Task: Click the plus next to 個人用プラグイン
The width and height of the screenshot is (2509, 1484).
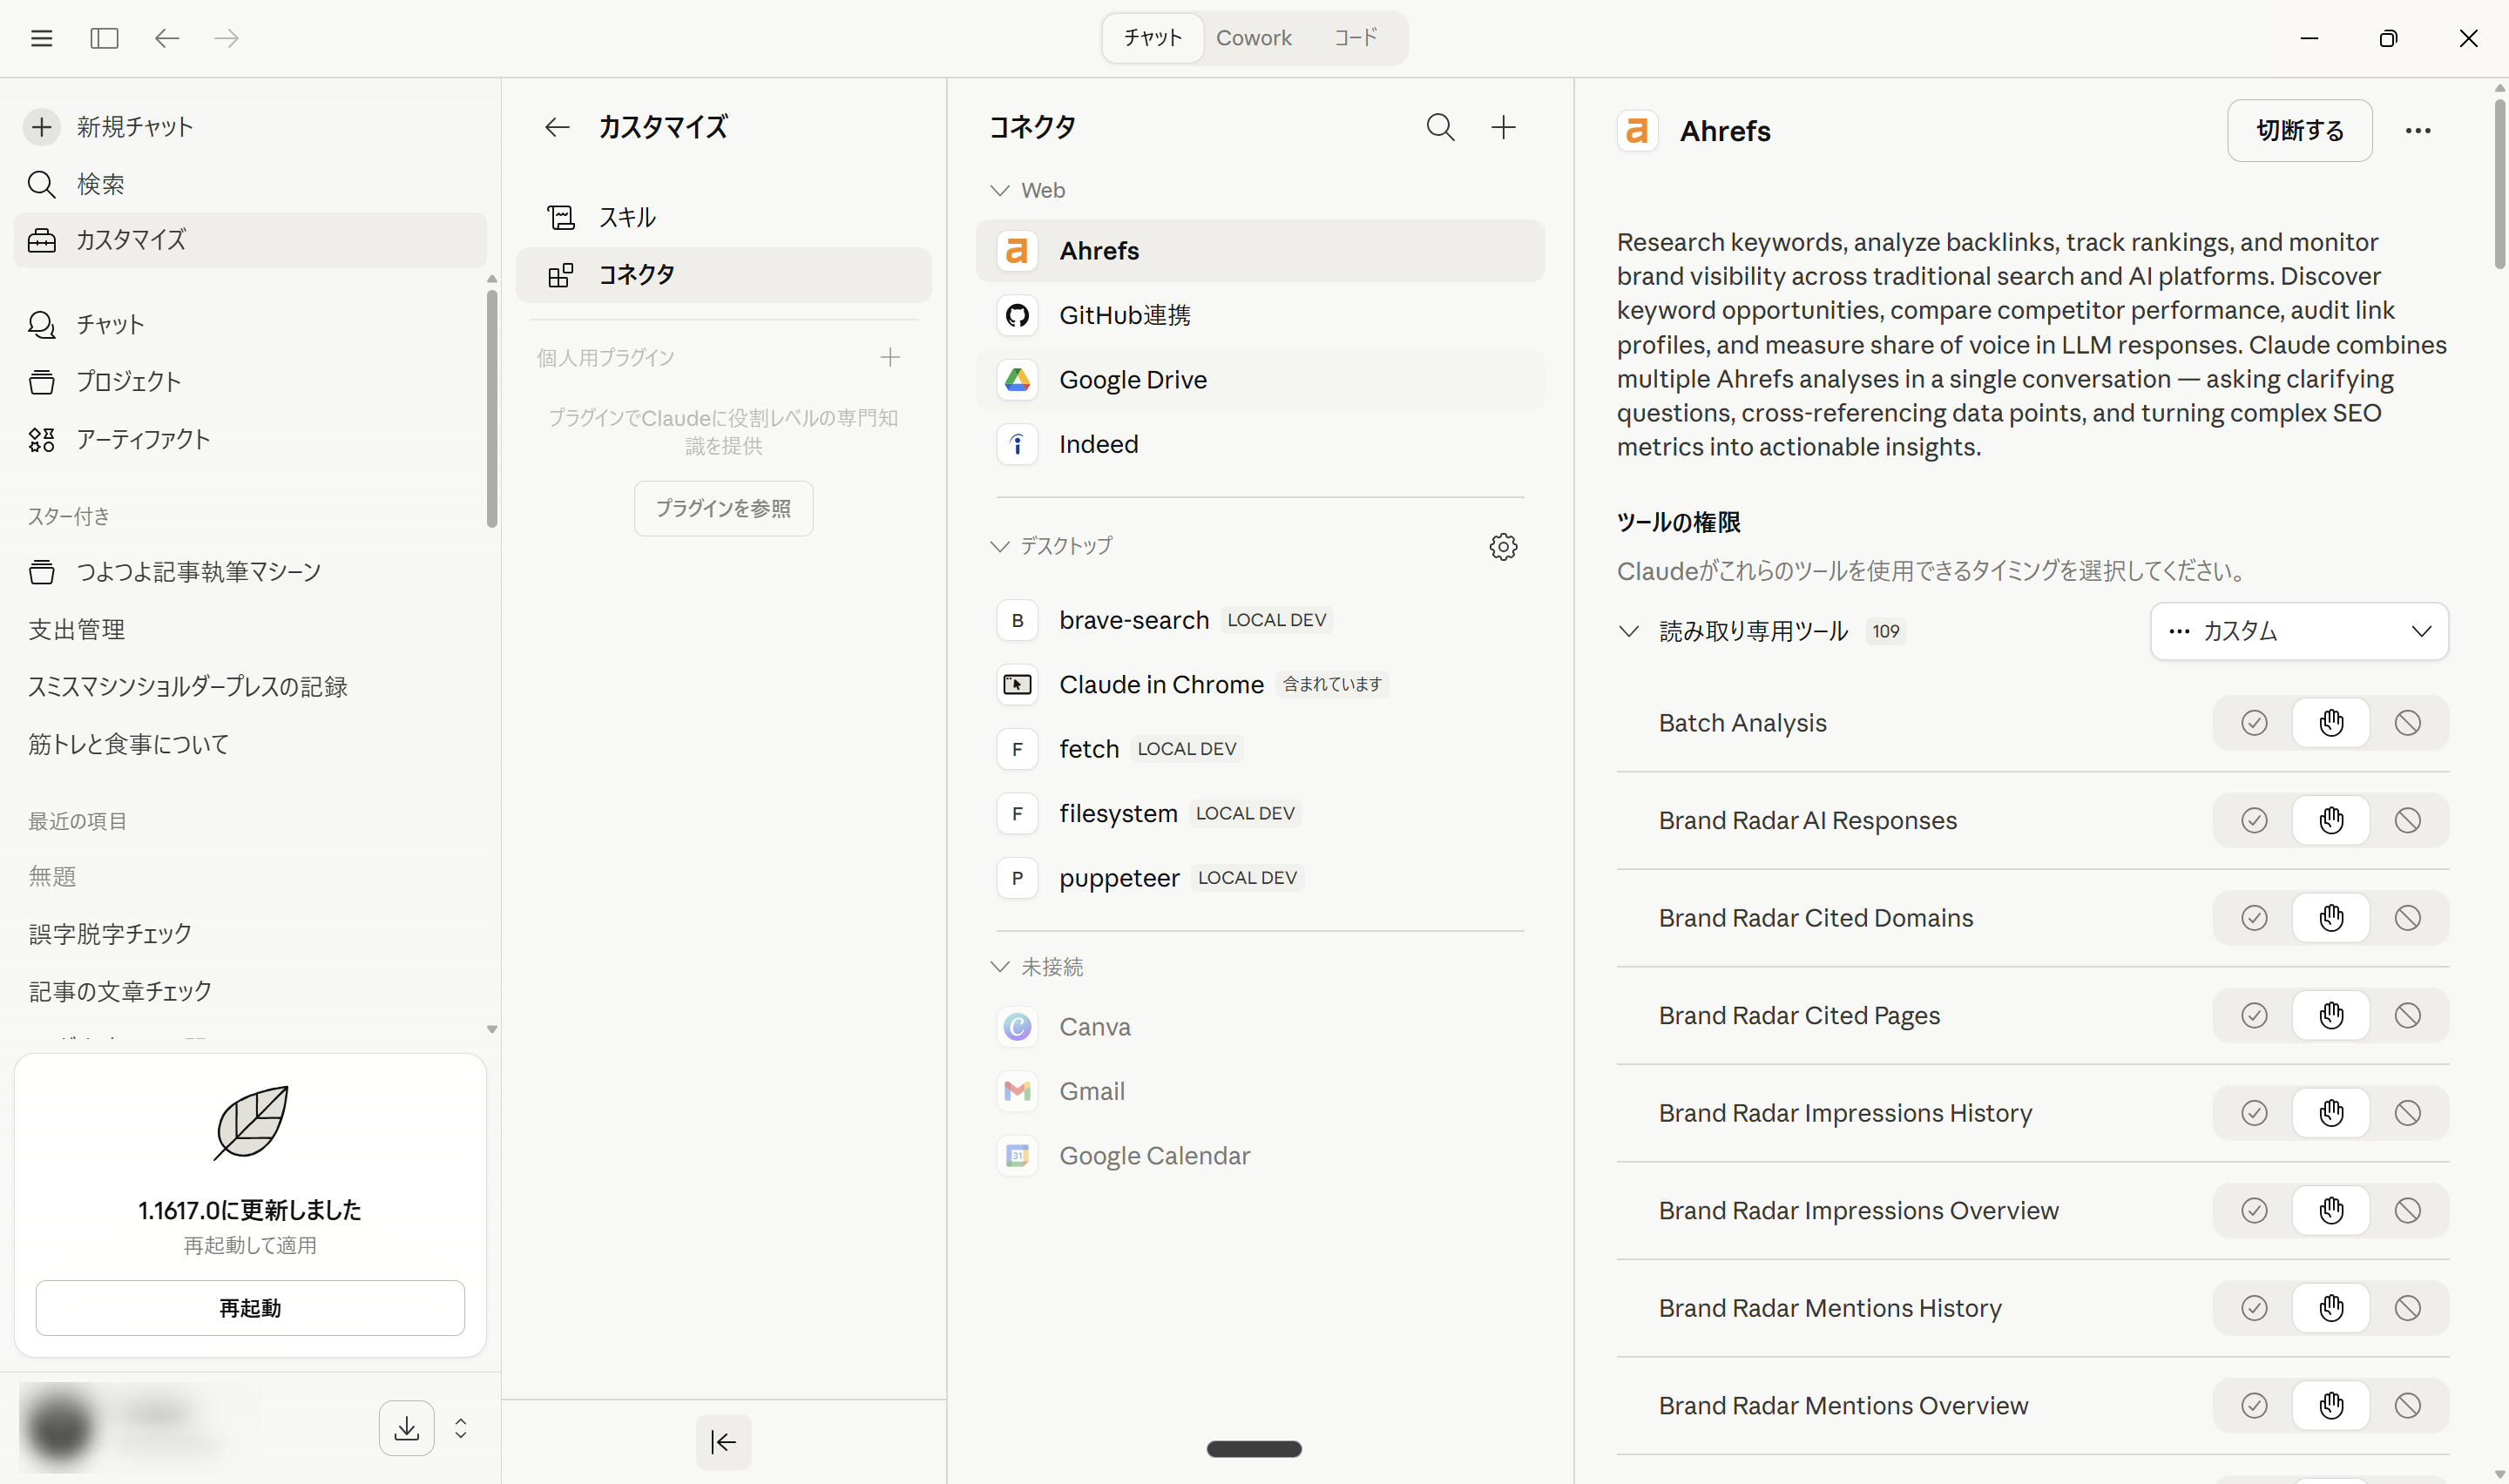Action: click(x=890, y=357)
